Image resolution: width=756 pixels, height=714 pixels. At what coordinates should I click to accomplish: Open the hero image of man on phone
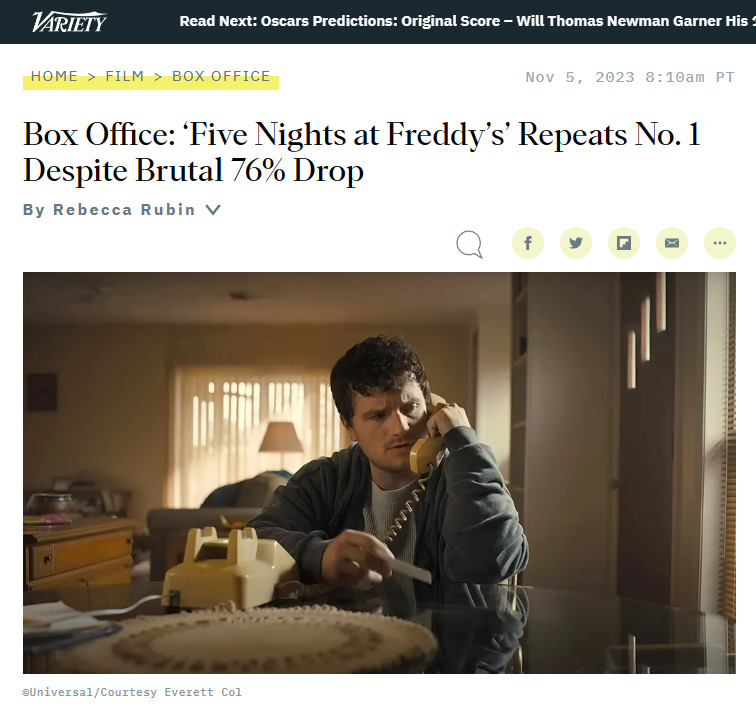(379, 472)
